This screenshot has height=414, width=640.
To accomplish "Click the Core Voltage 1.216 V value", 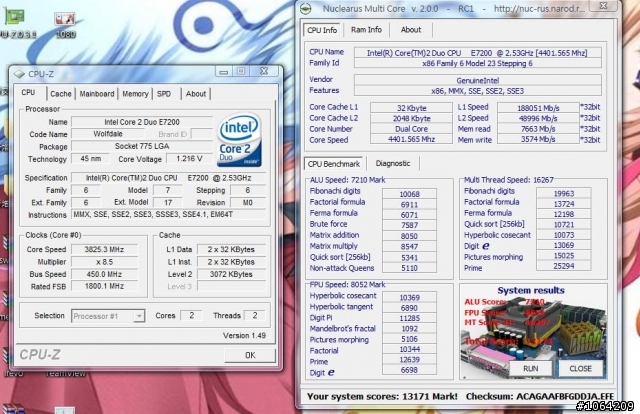I will [189, 158].
